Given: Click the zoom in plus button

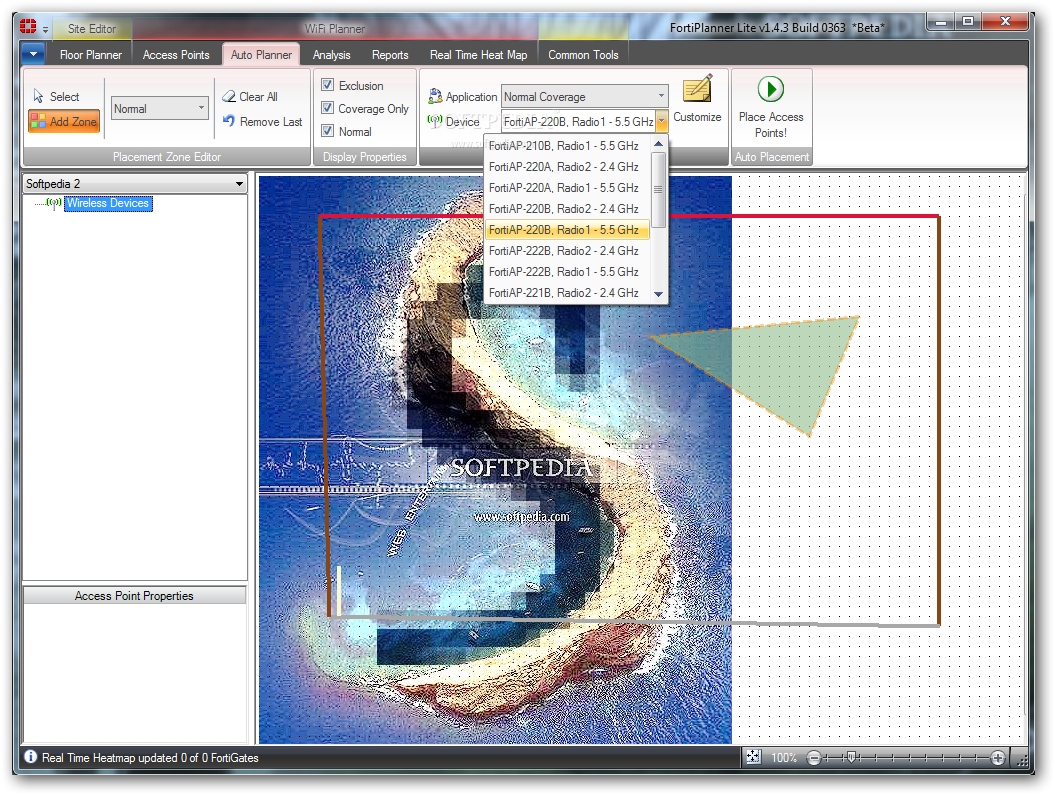Looking at the screenshot, I should pos(998,758).
